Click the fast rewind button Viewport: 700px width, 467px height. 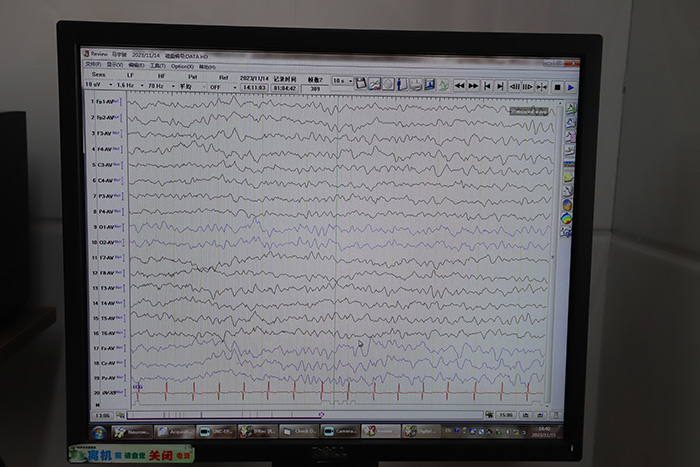[459, 86]
